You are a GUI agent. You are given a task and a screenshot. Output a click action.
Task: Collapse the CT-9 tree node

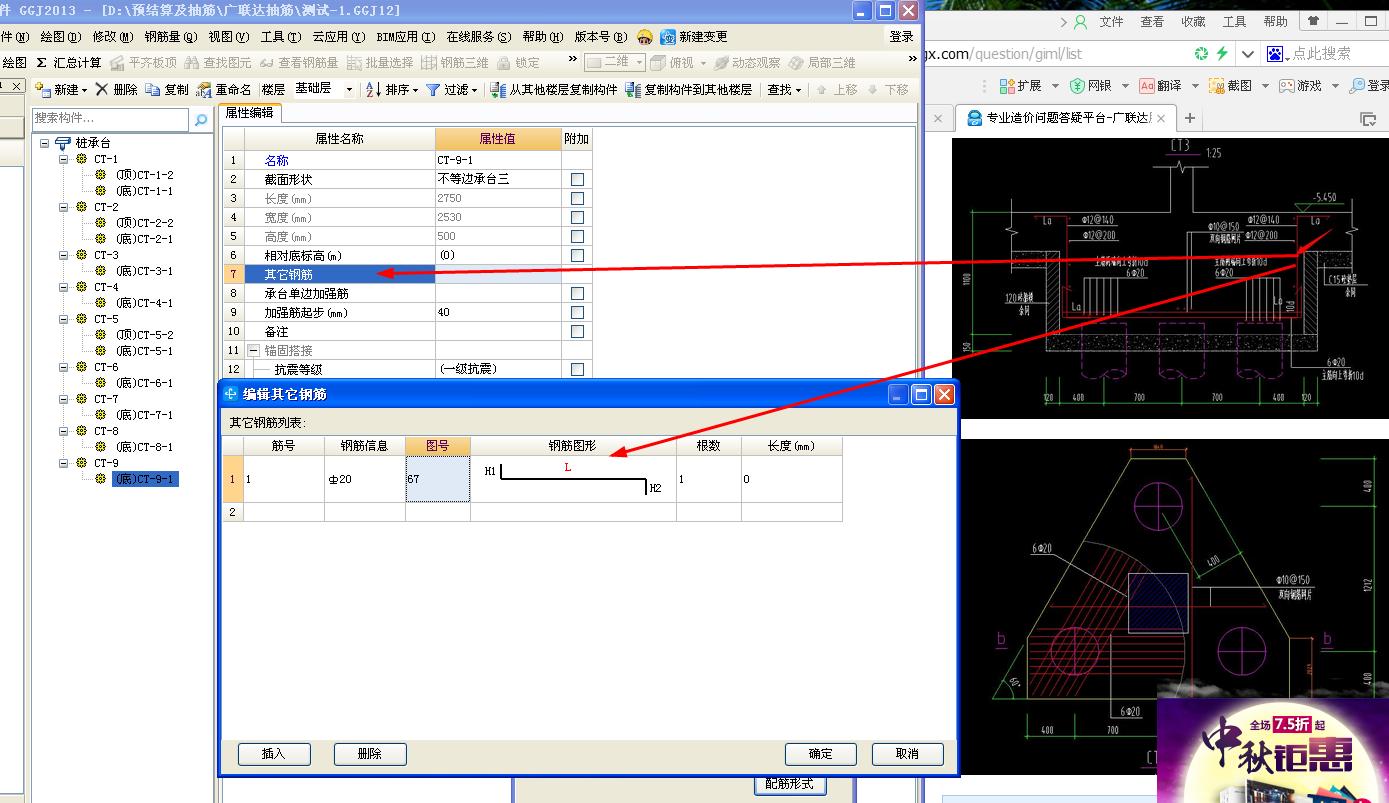[x=63, y=463]
